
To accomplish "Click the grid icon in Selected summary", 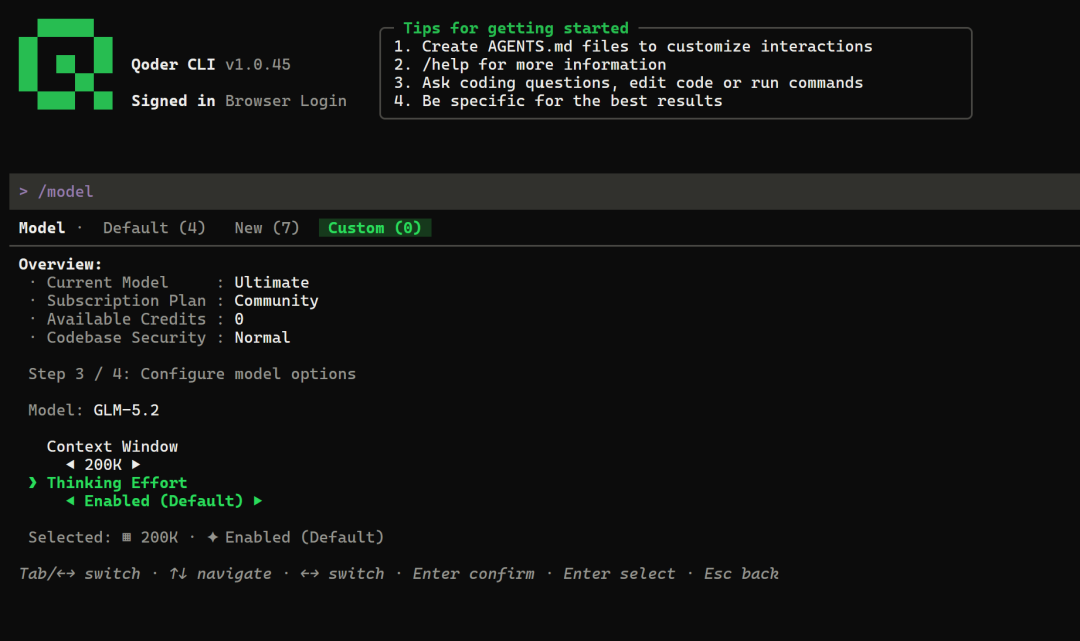I will (127, 537).
